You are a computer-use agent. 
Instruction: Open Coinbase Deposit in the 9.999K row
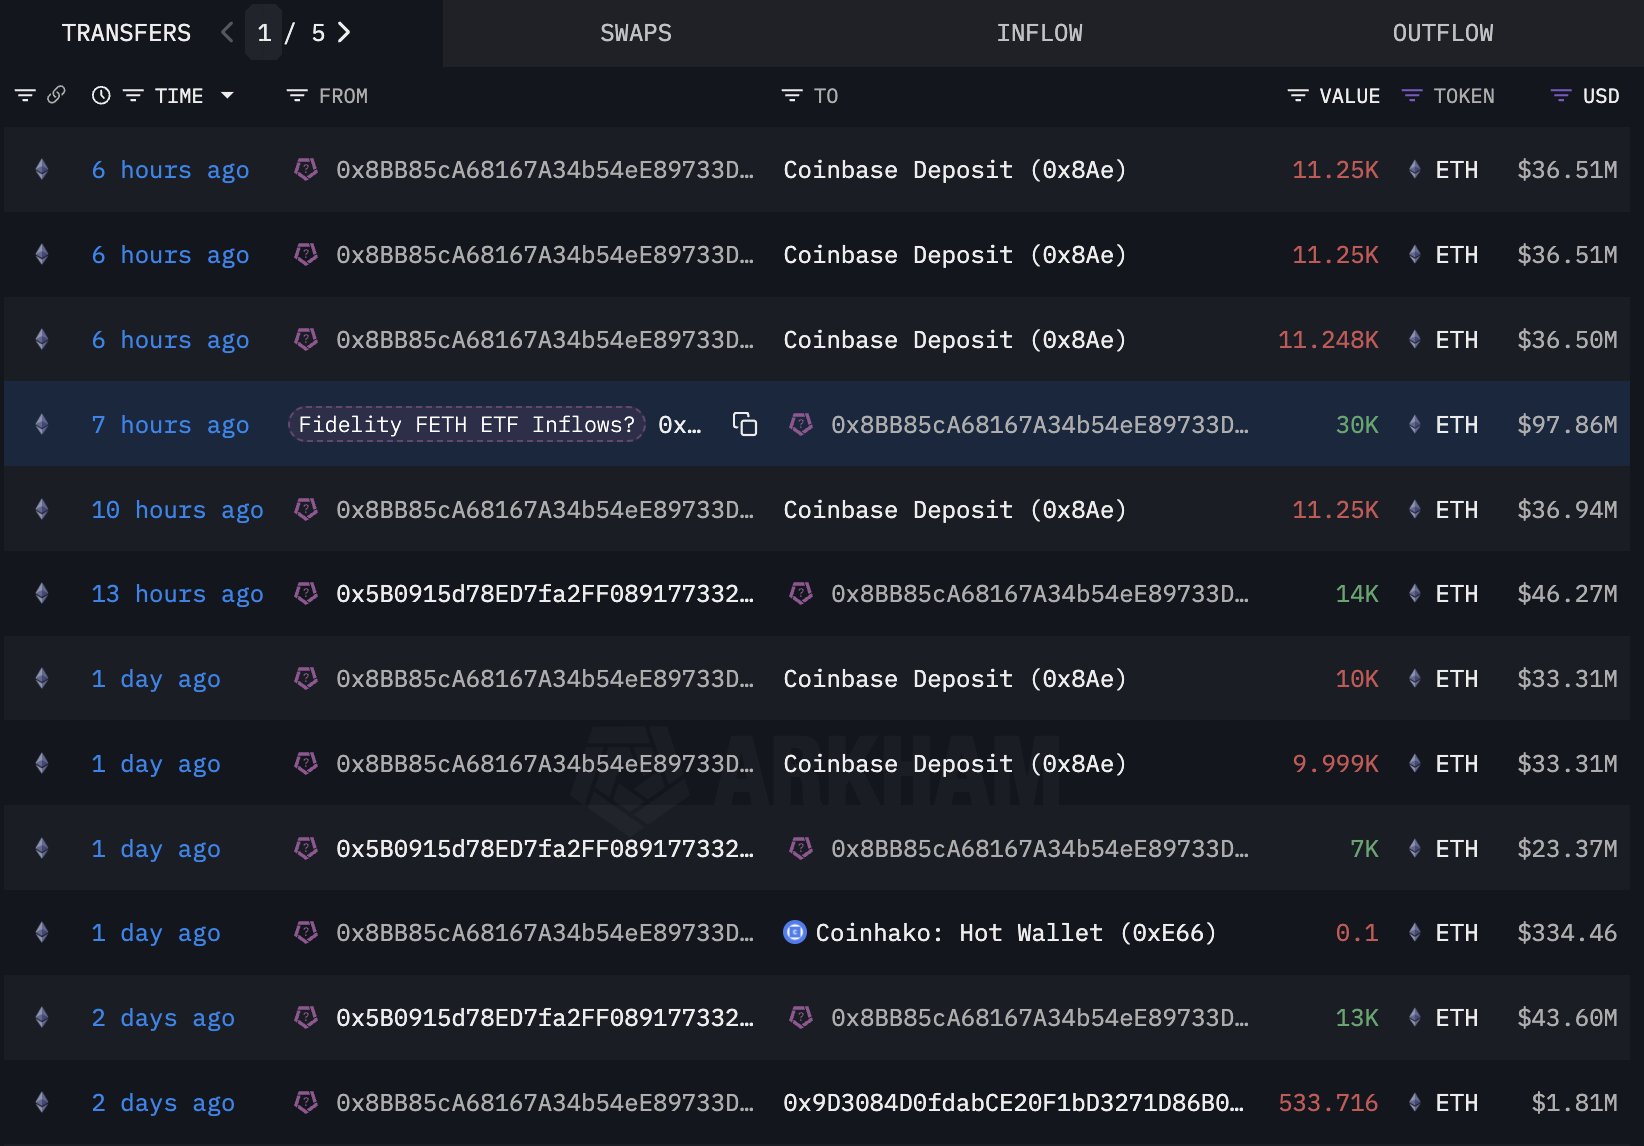[955, 764]
